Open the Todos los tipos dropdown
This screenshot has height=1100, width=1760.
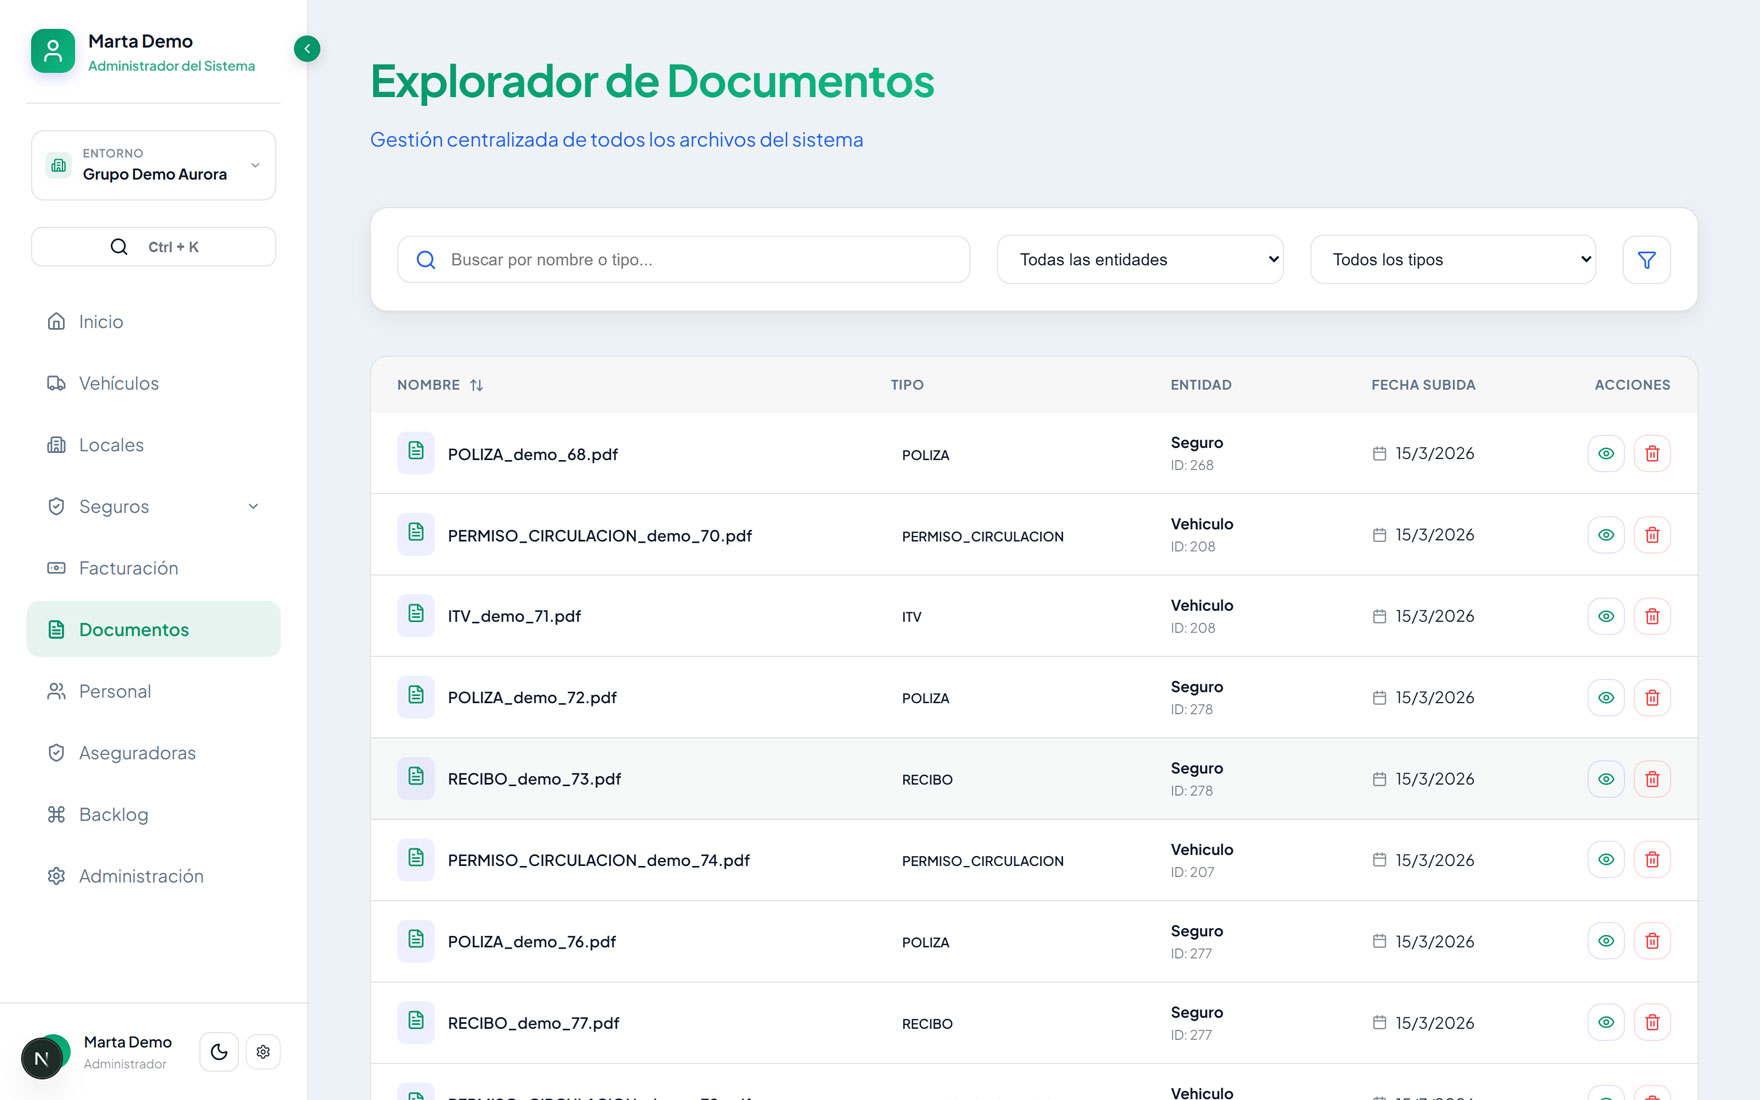point(1453,260)
